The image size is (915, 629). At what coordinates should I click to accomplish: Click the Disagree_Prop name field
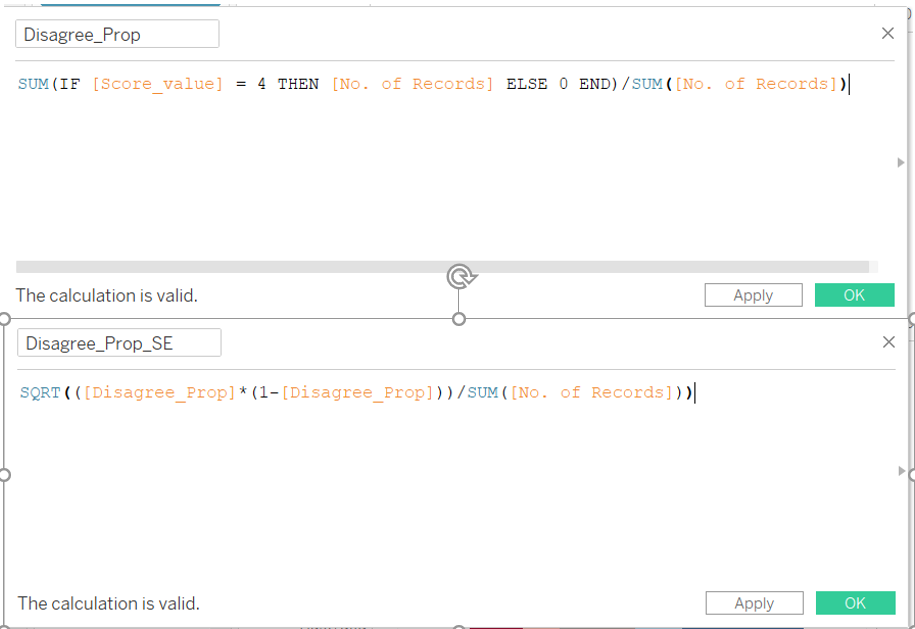point(117,34)
